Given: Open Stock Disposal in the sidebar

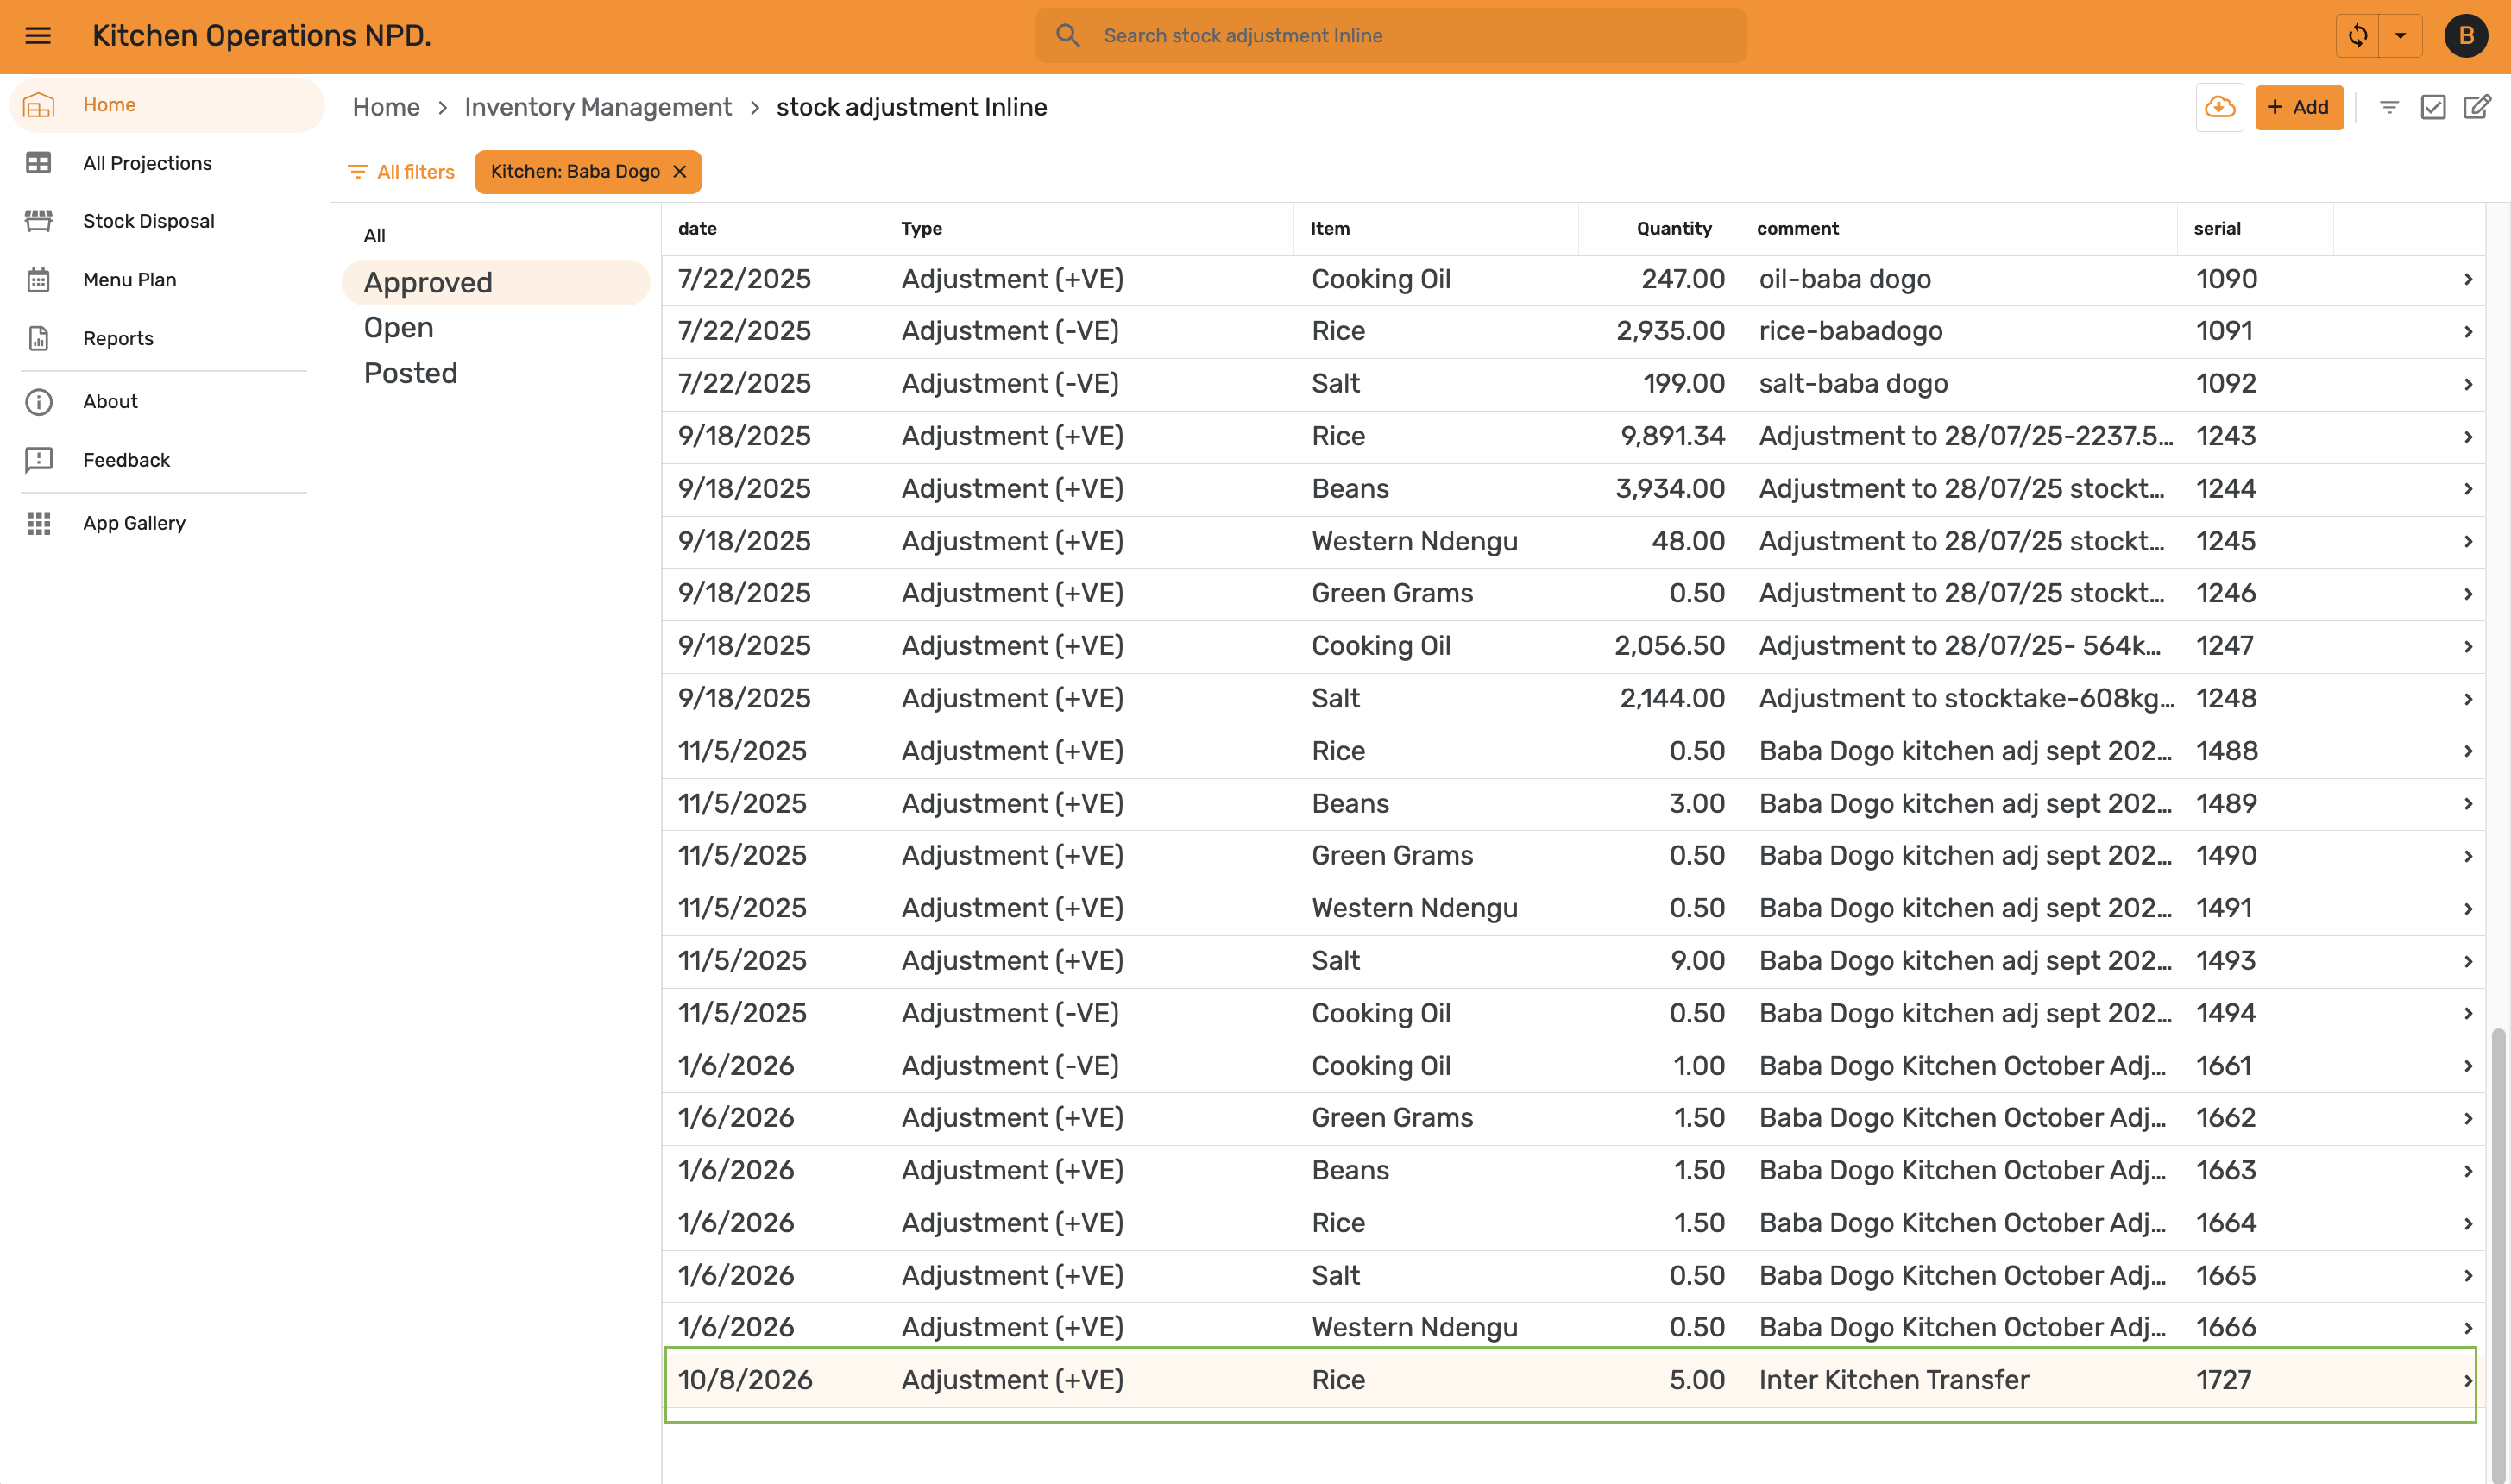Looking at the screenshot, I should pos(167,221).
